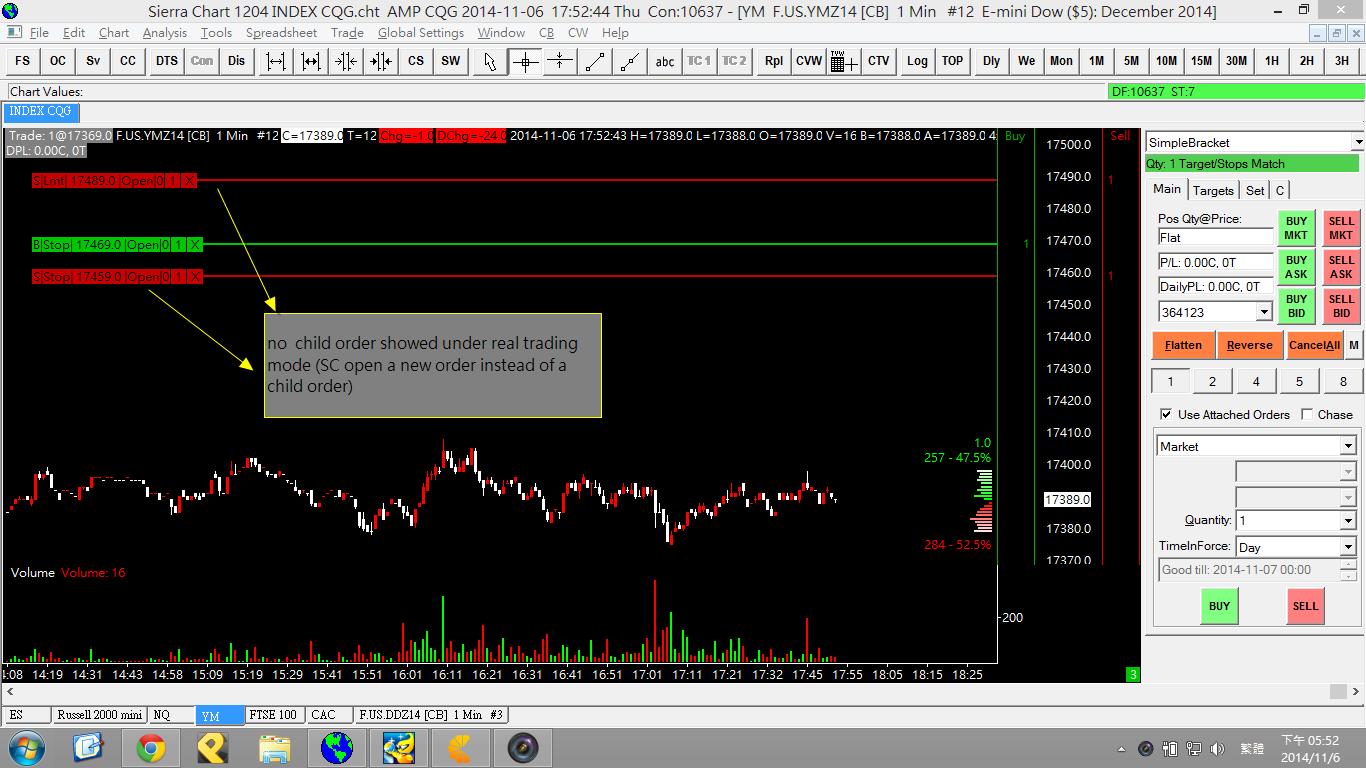Select the horizontal line with arrows tool
This screenshot has width=1366, height=768.
pyautogui.click(x=560, y=61)
